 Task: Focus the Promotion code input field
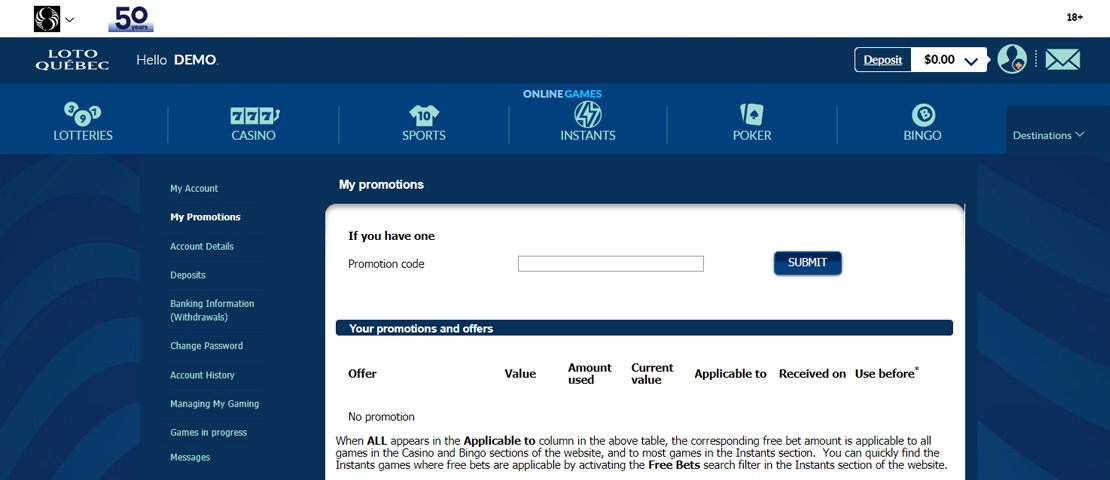point(611,264)
